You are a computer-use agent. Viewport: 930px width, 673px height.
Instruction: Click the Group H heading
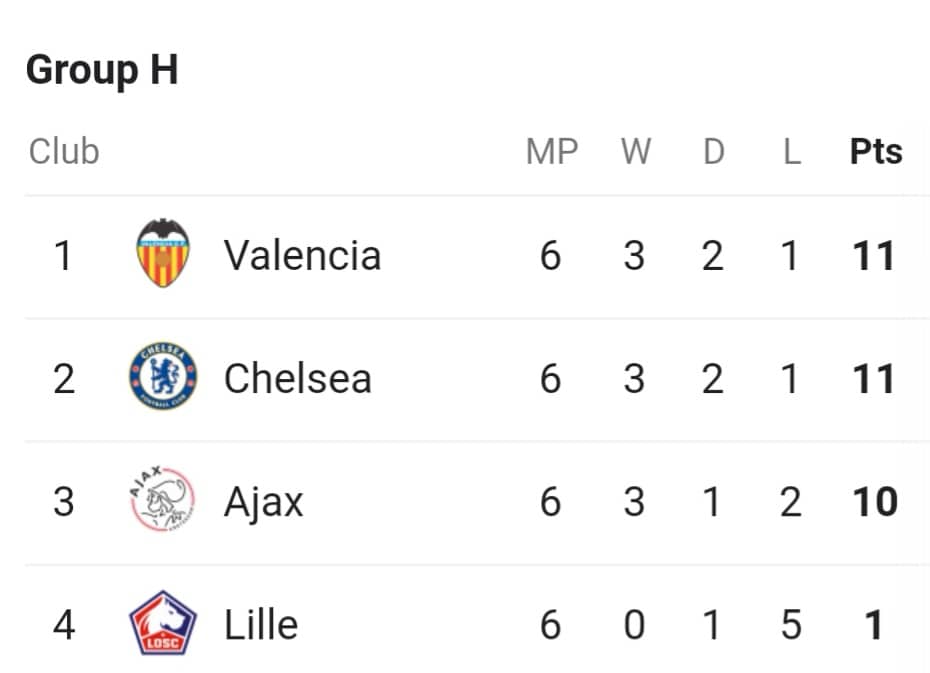click(x=102, y=71)
